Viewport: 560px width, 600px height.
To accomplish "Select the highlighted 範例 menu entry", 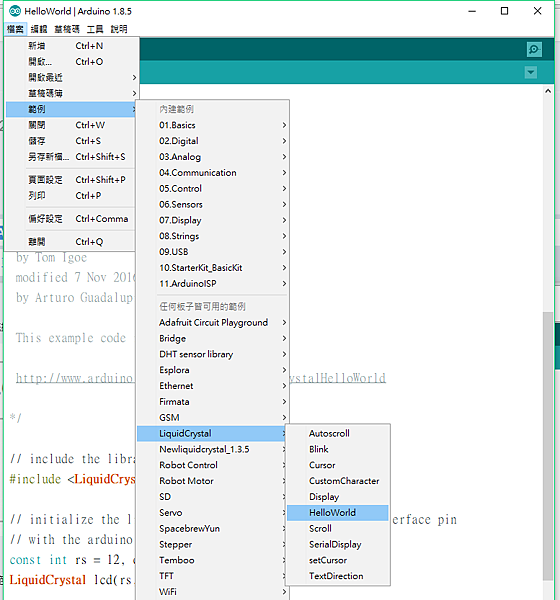I will (x=71, y=109).
